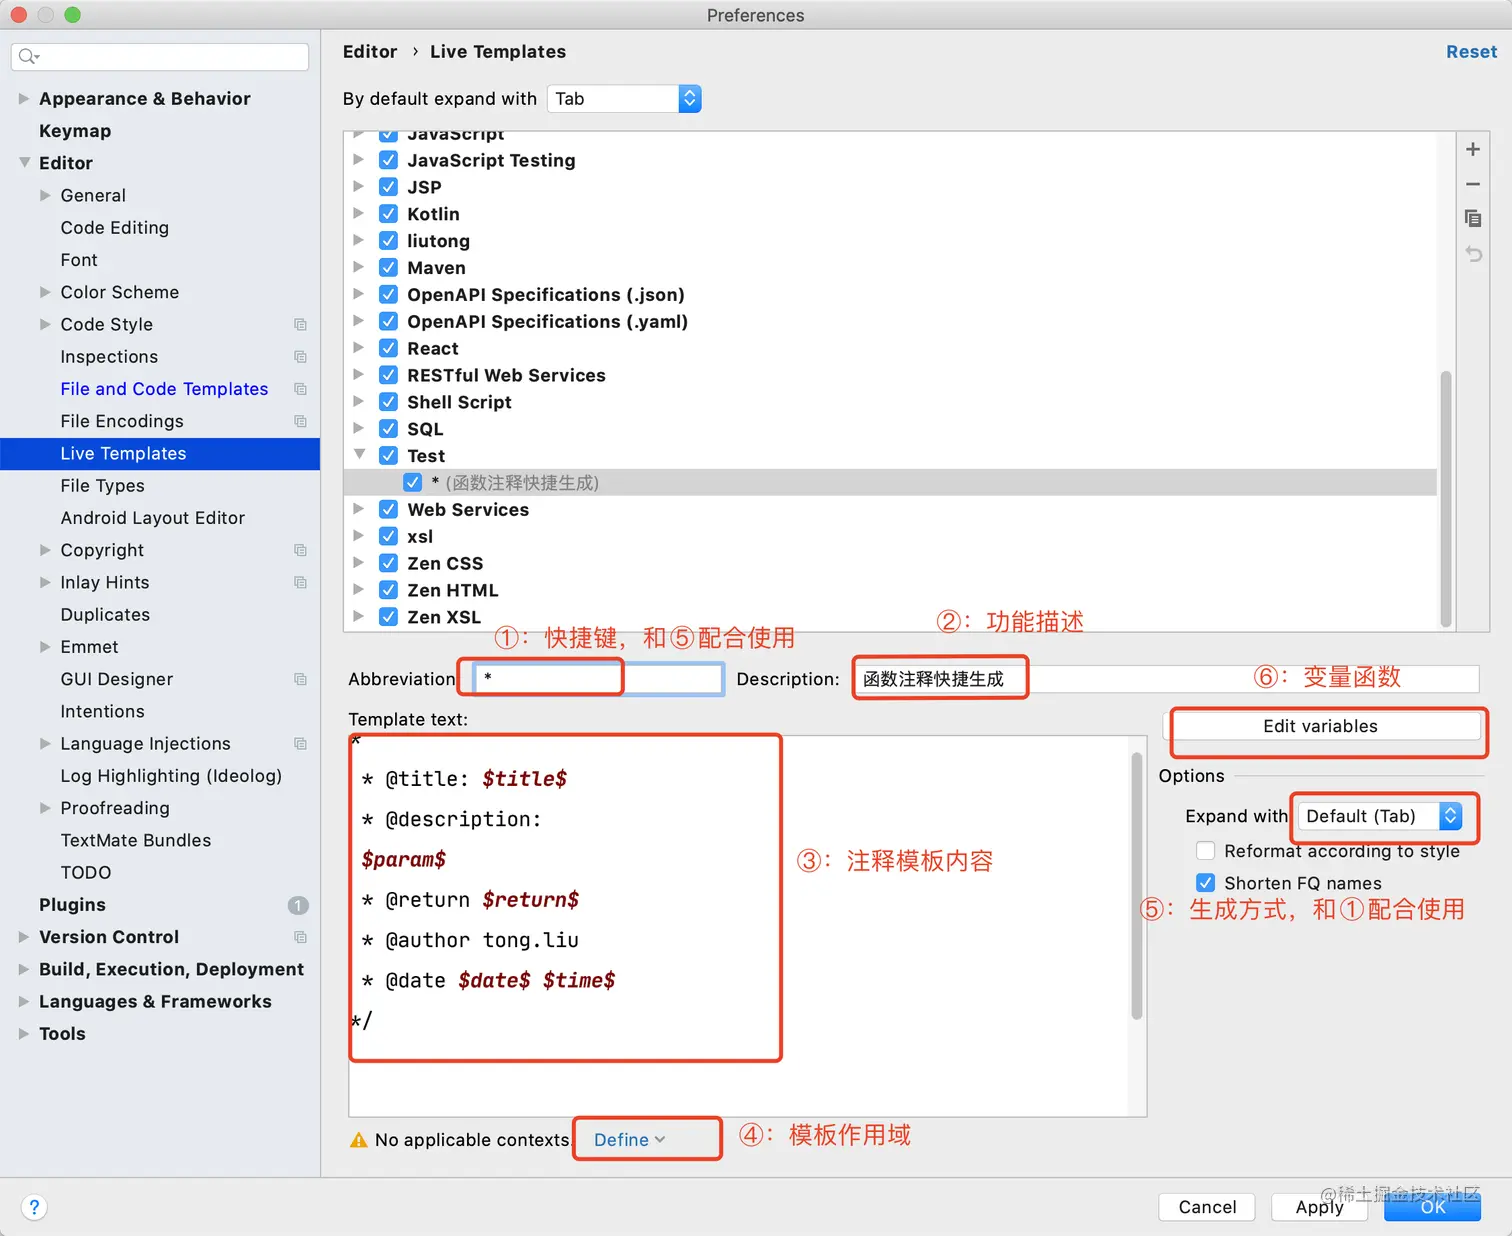Click the project-level icon beside Code Style

click(300, 324)
